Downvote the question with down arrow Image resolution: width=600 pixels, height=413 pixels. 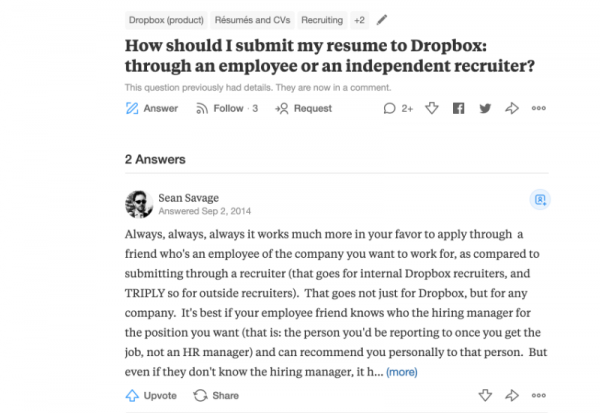tap(432, 108)
